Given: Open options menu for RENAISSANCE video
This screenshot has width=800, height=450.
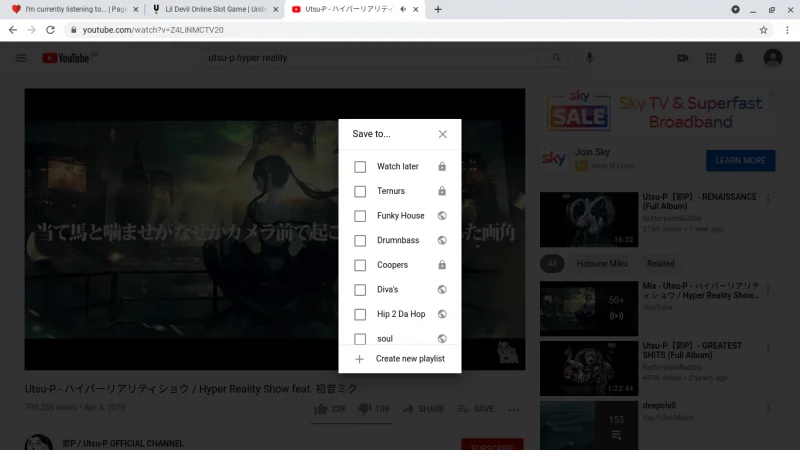Looking at the screenshot, I should point(768,201).
